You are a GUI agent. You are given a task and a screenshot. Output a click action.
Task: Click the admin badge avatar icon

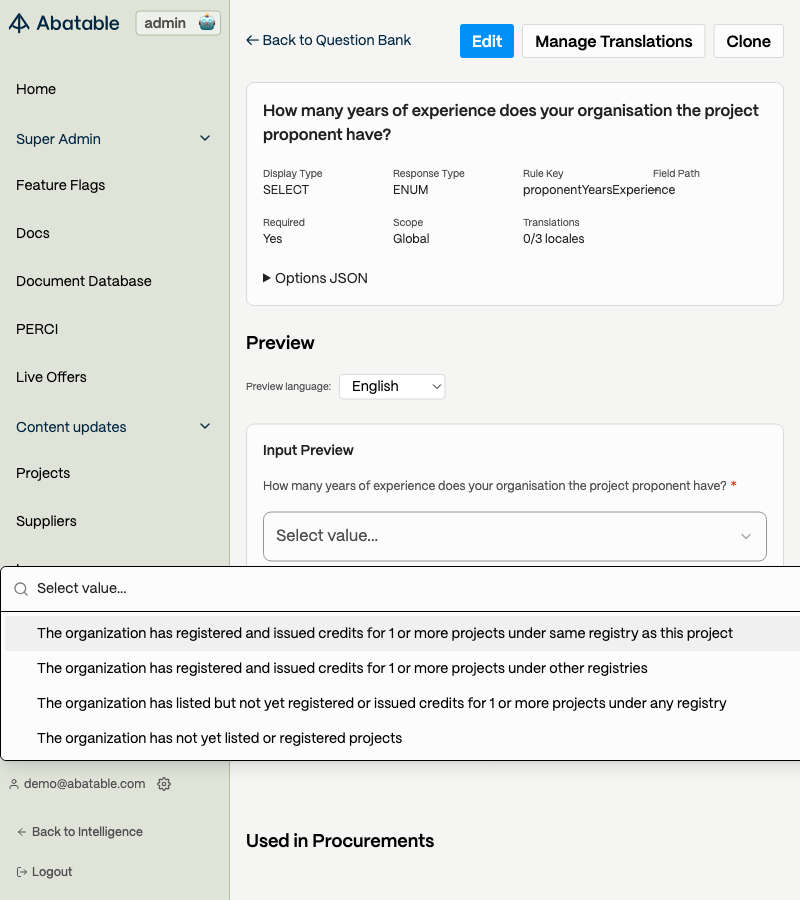pyautogui.click(x=207, y=23)
